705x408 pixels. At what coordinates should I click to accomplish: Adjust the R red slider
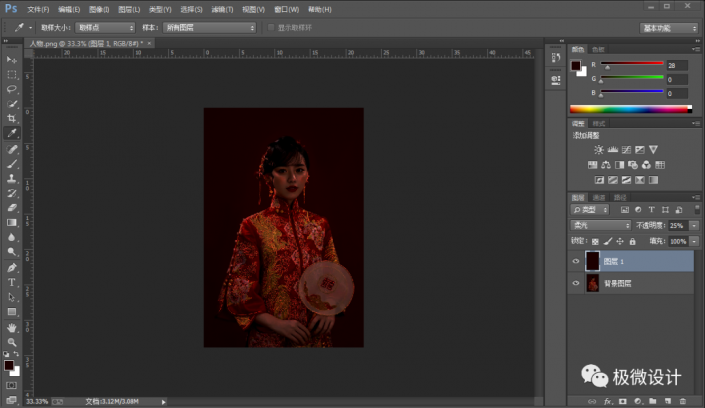pyautogui.click(x=607, y=67)
